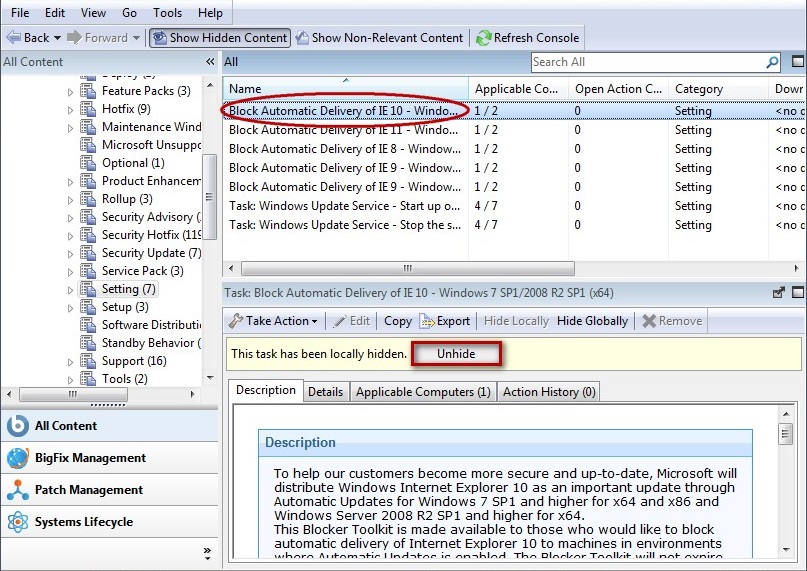Open the Take Action dropdown
The image size is (807, 571).
(x=273, y=321)
